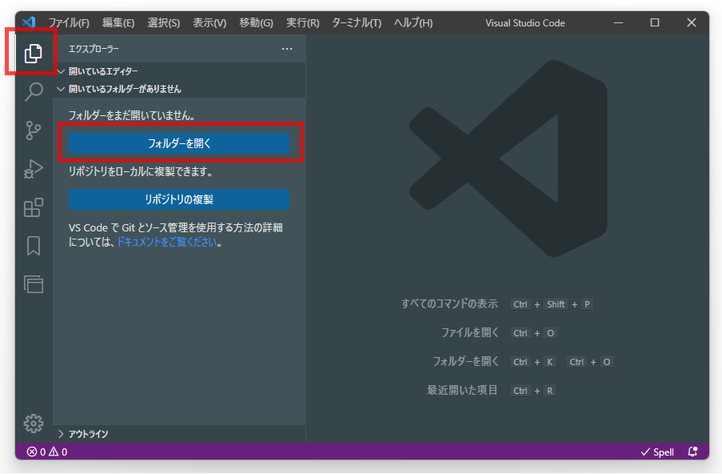Open the Bookmarks view icon
The height and width of the screenshot is (474, 722).
[33, 246]
